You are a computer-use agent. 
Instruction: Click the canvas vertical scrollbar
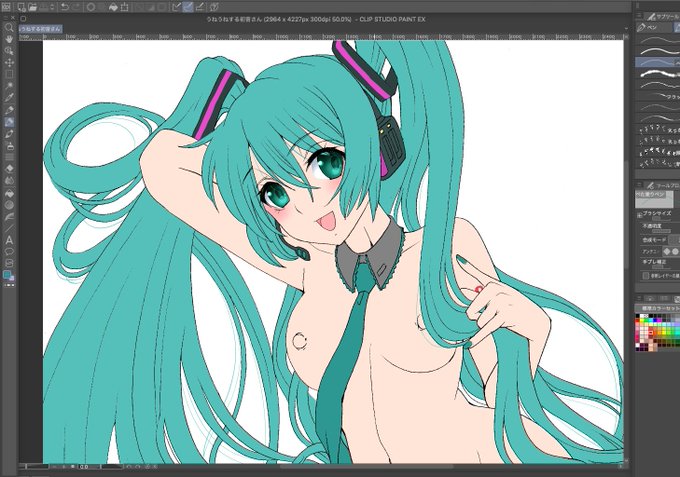(628, 215)
